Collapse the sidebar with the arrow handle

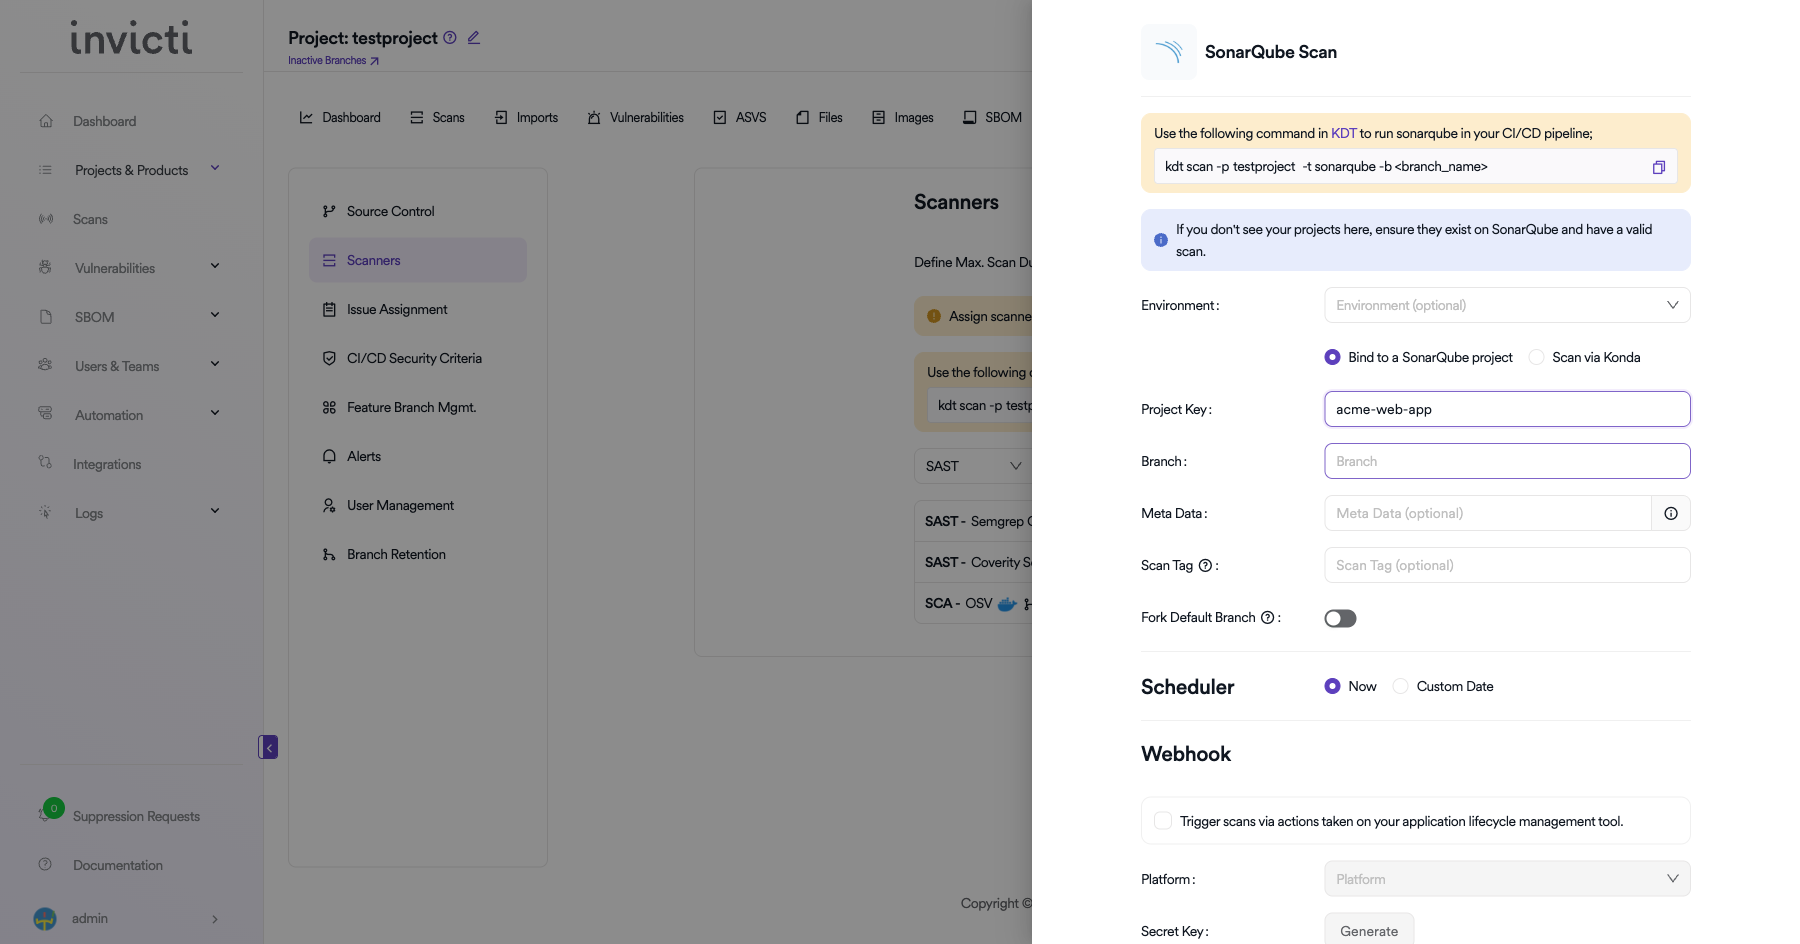(268, 747)
